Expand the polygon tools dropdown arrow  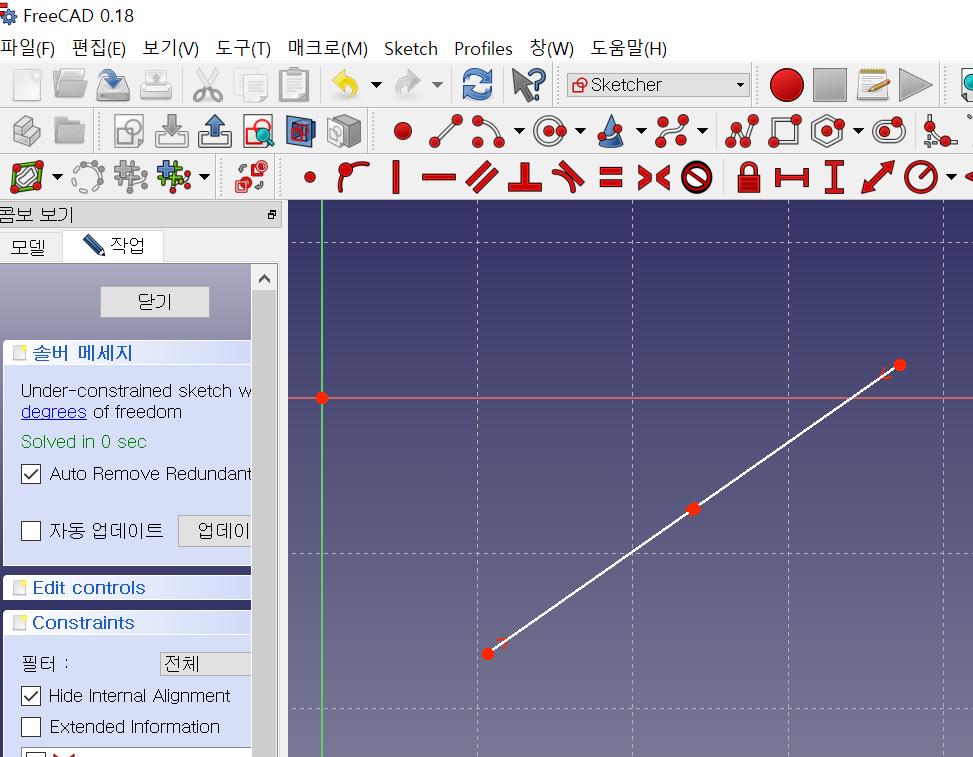click(858, 131)
